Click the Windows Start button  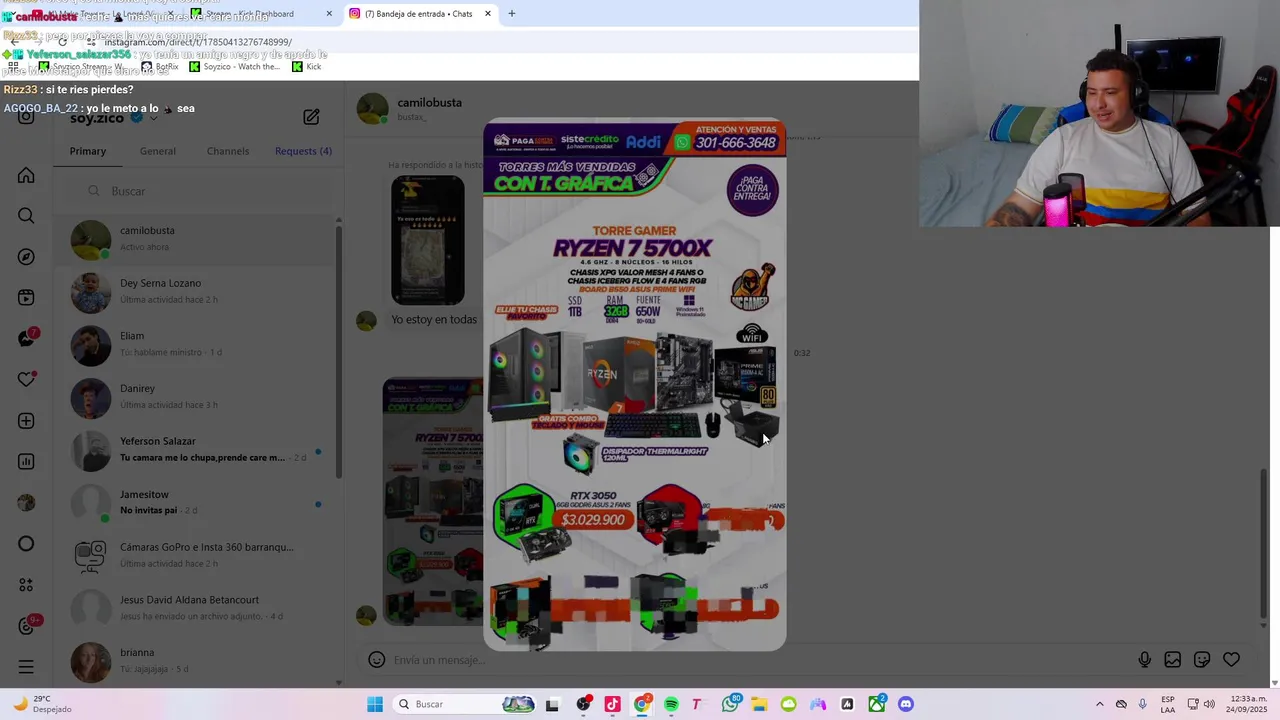click(x=375, y=704)
